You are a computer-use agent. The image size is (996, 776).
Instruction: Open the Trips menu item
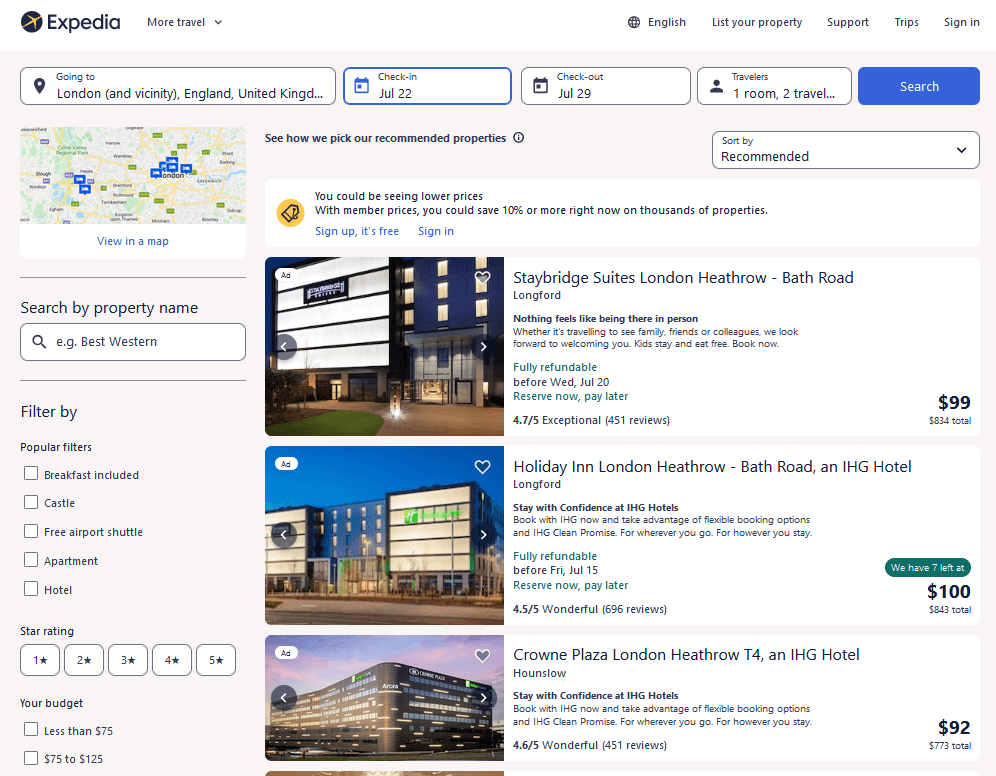(x=906, y=21)
